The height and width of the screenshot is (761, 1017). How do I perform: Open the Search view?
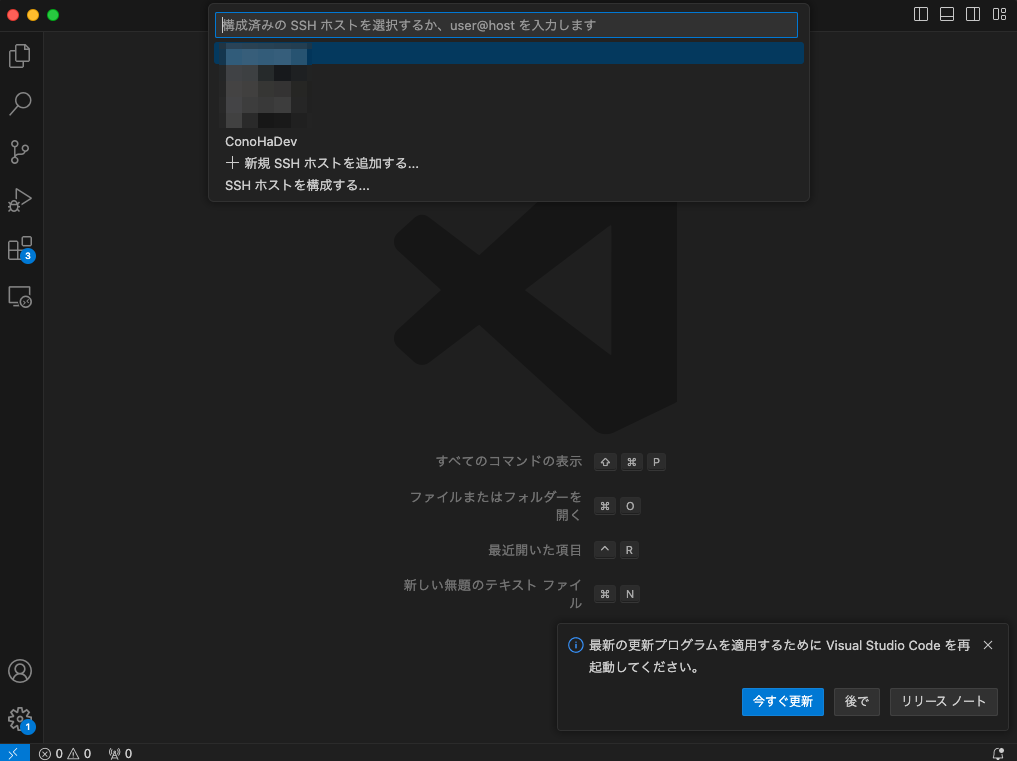[x=20, y=104]
